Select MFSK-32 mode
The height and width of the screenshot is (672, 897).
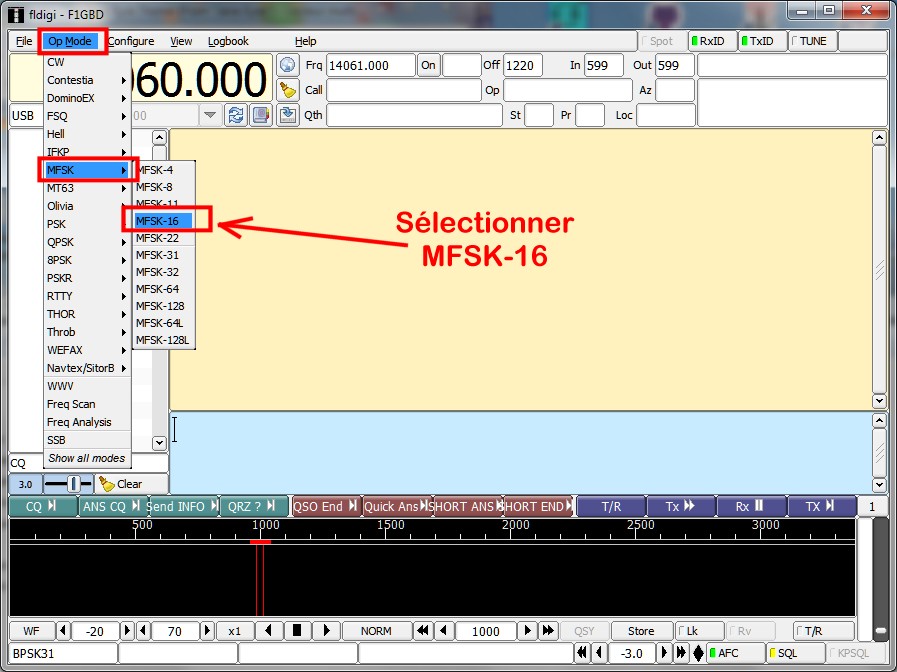[164, 272]
